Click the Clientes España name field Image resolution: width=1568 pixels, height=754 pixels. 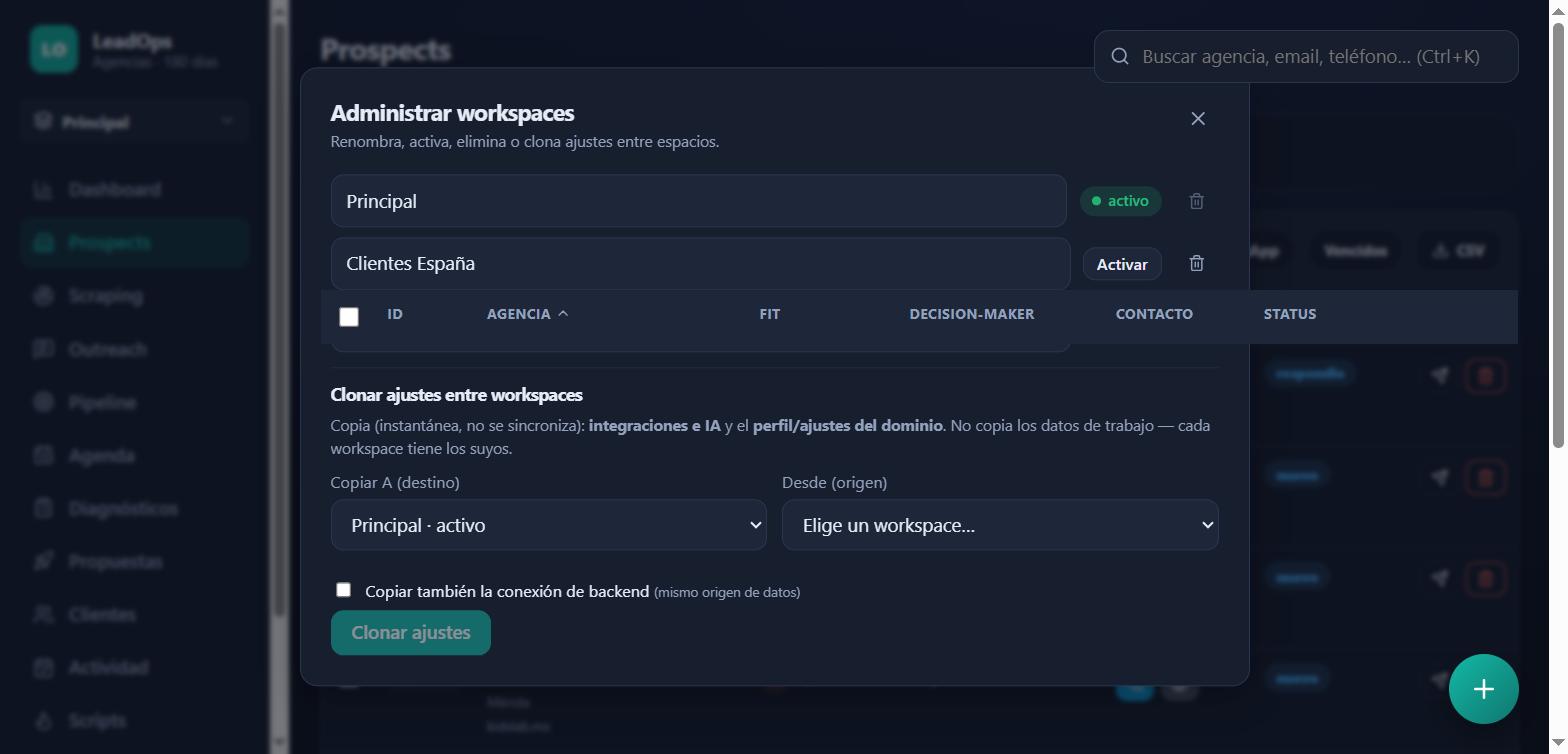tap(700, 263)
